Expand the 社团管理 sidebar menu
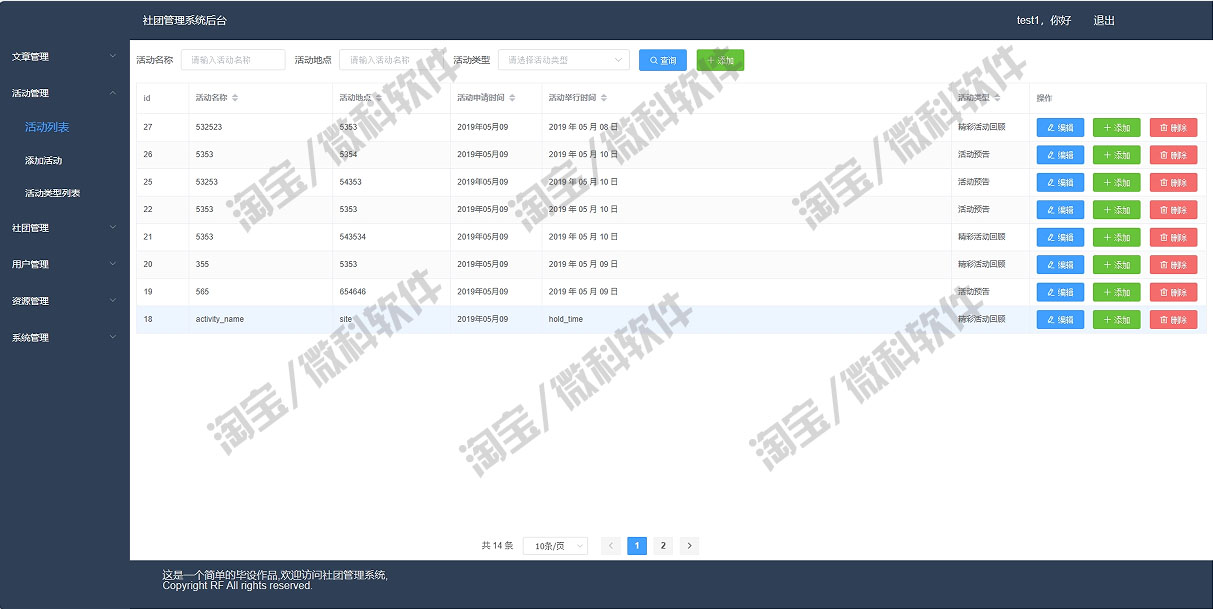 [65, 228]
